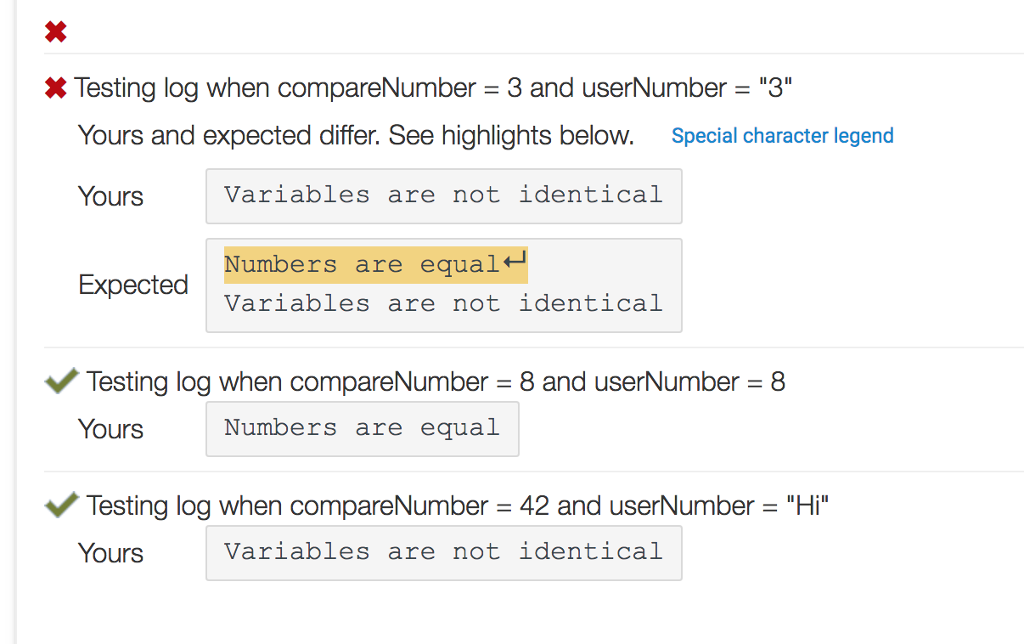Click green checkmark beside compareNumber = 8 test
The image size is (1024, 644).
[x=61, y=380]
